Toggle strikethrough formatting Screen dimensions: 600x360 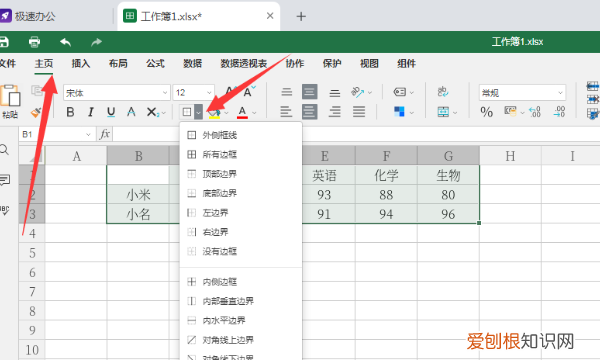[131, 112]
